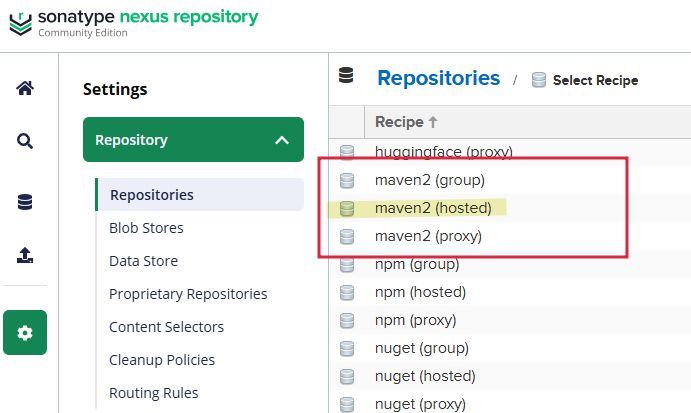Click the icon next to huggingface (proxy)
Screen dimensions: 691x413
(347, 152)
